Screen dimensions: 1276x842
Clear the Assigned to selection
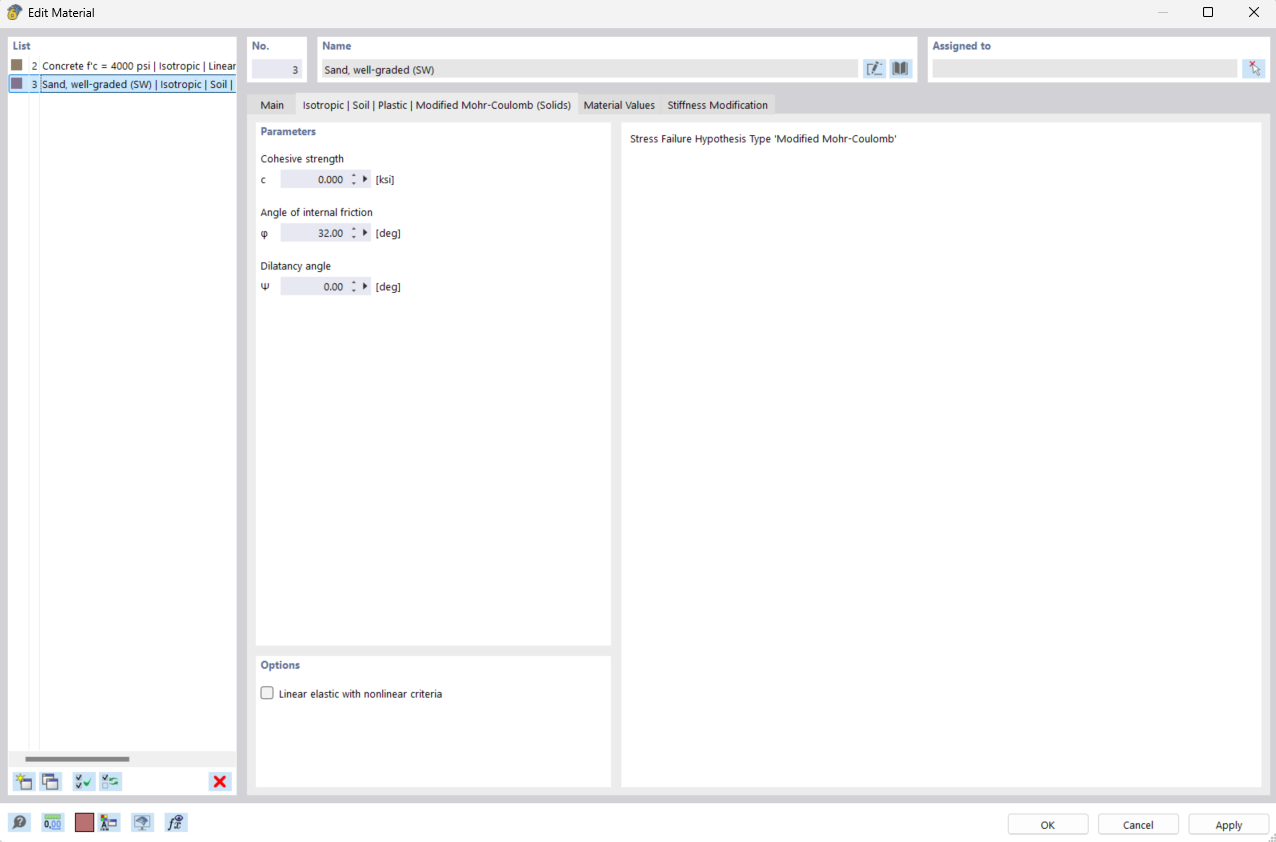pyautogui.click(x=1254, y=68)
